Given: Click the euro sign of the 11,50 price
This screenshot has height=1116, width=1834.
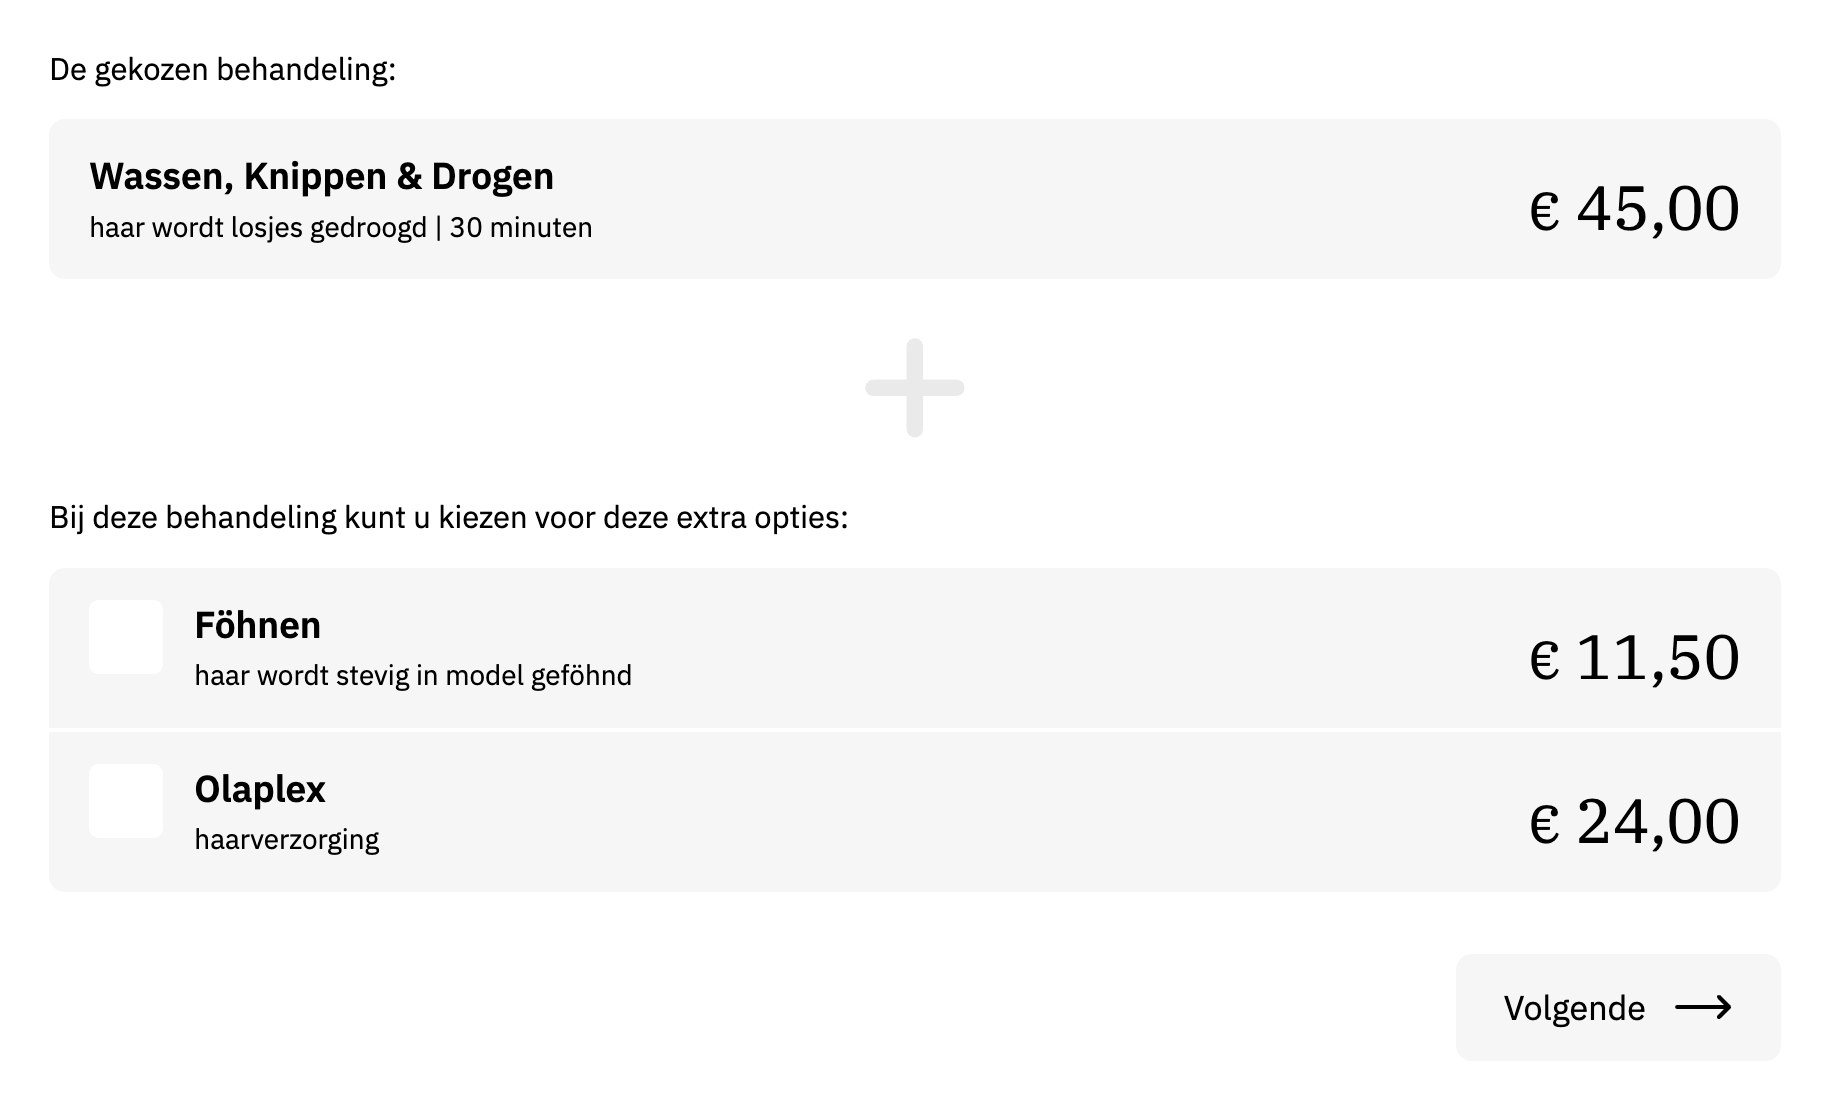Looking at the screenshot, I should [1544, 661].
